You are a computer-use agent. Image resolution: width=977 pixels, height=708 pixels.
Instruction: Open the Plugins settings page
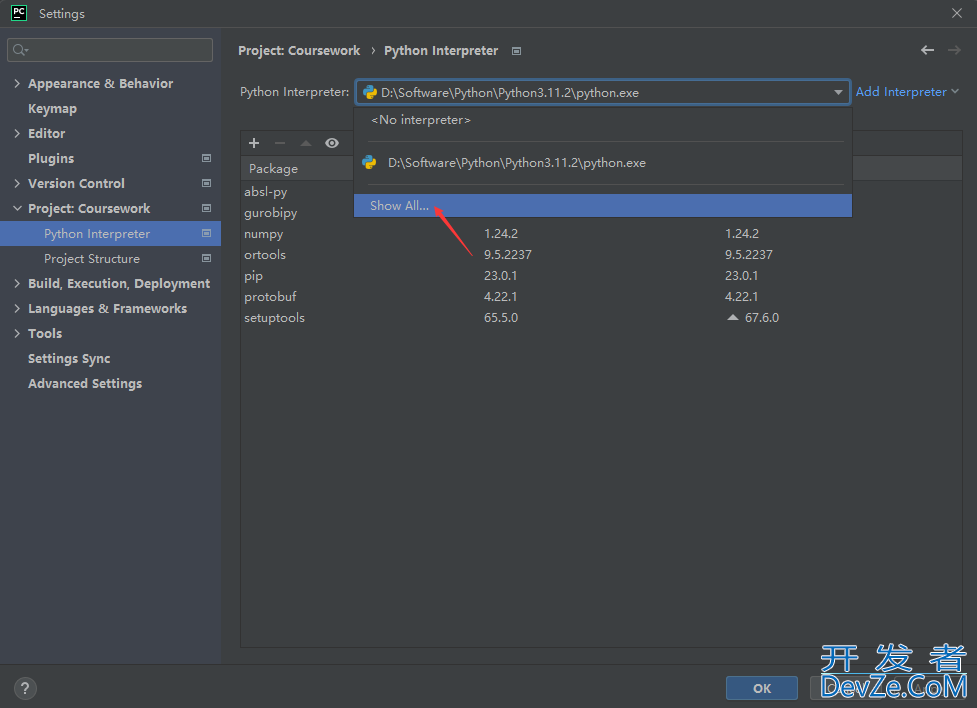pyautogui.click(x=51, y=158)
